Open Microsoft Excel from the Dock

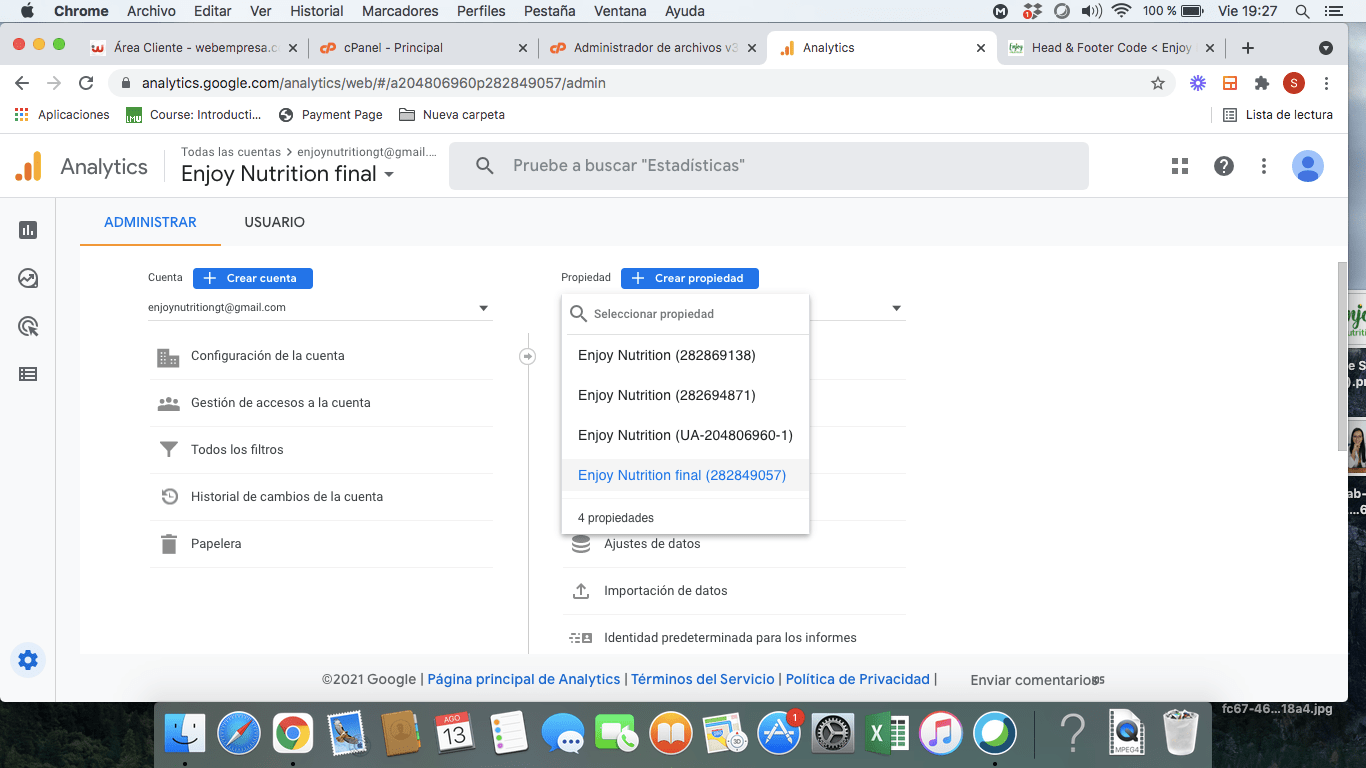click(x=887, y=734)
